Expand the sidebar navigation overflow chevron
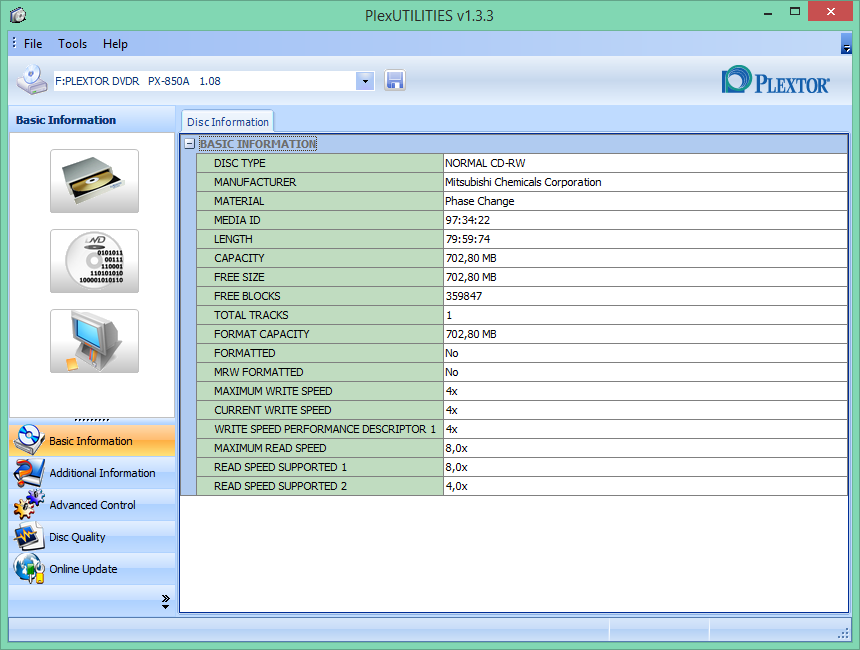Viewport: 860px width, 650px height. point(166,601)
